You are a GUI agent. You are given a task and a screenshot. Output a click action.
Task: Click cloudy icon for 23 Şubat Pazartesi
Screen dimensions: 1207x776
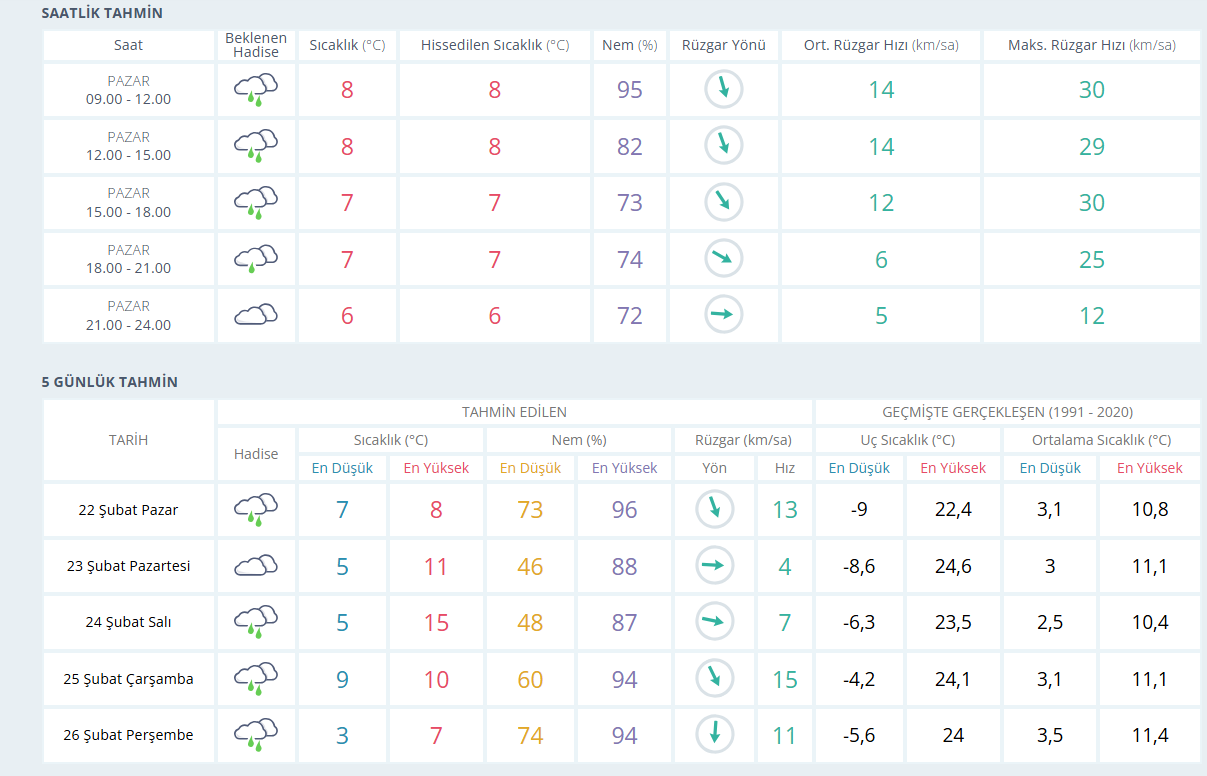point(256,566)
